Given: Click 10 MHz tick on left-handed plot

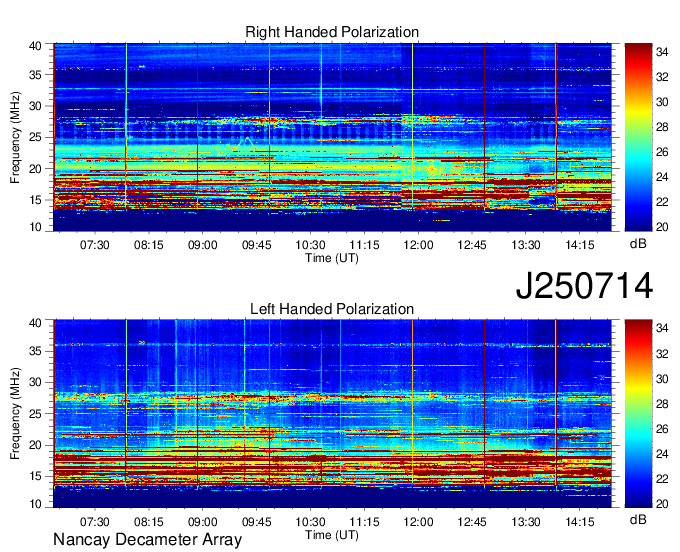Looking at the screenshot, I should pyautogui.click(x=35, y=503).
